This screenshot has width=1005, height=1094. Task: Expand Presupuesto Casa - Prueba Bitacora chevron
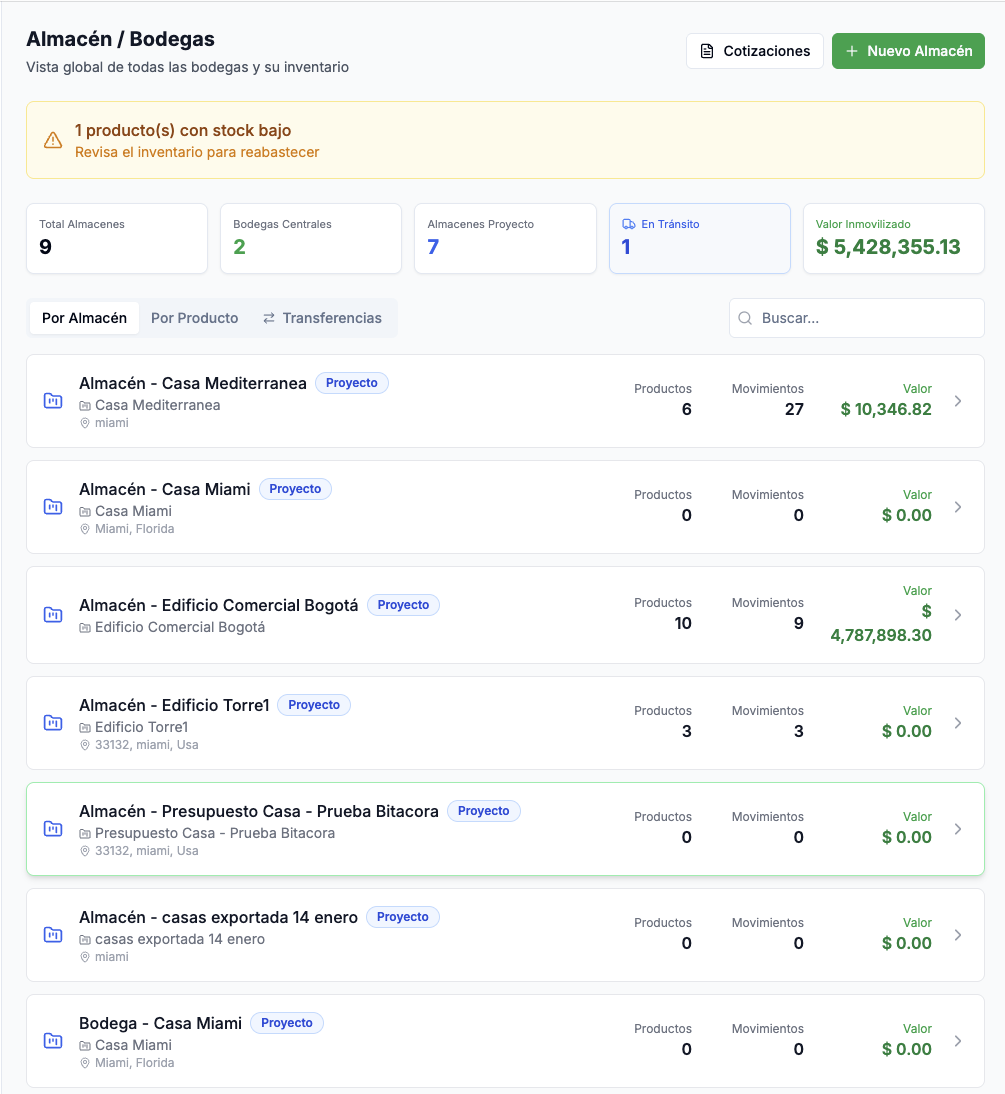[x=958, y=829]
